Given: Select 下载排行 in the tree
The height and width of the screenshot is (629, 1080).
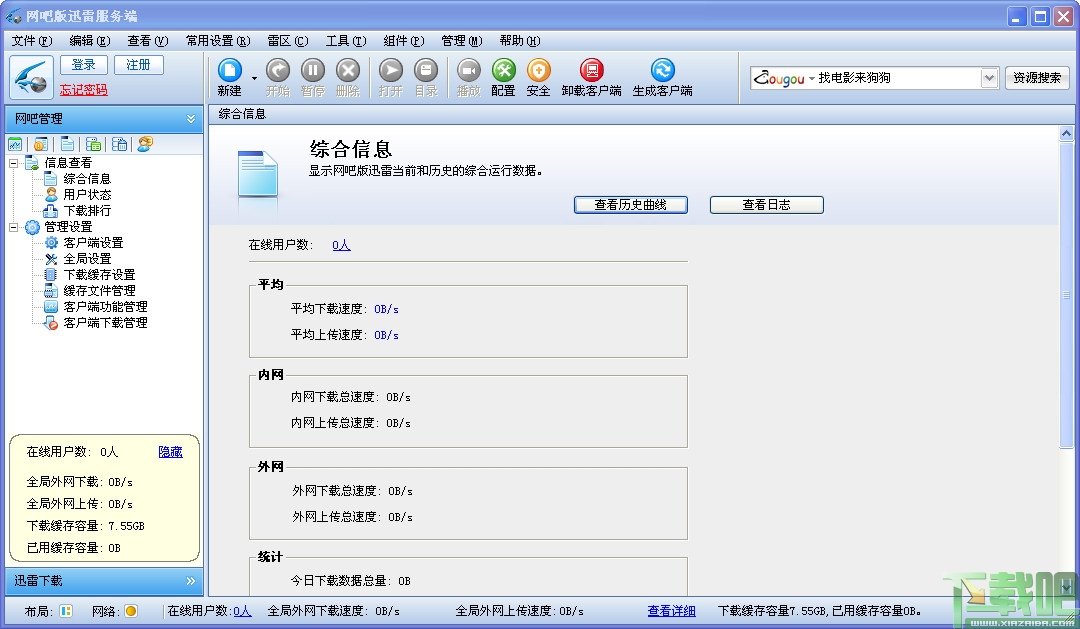Looking at the screenshot, I should 87,211.
